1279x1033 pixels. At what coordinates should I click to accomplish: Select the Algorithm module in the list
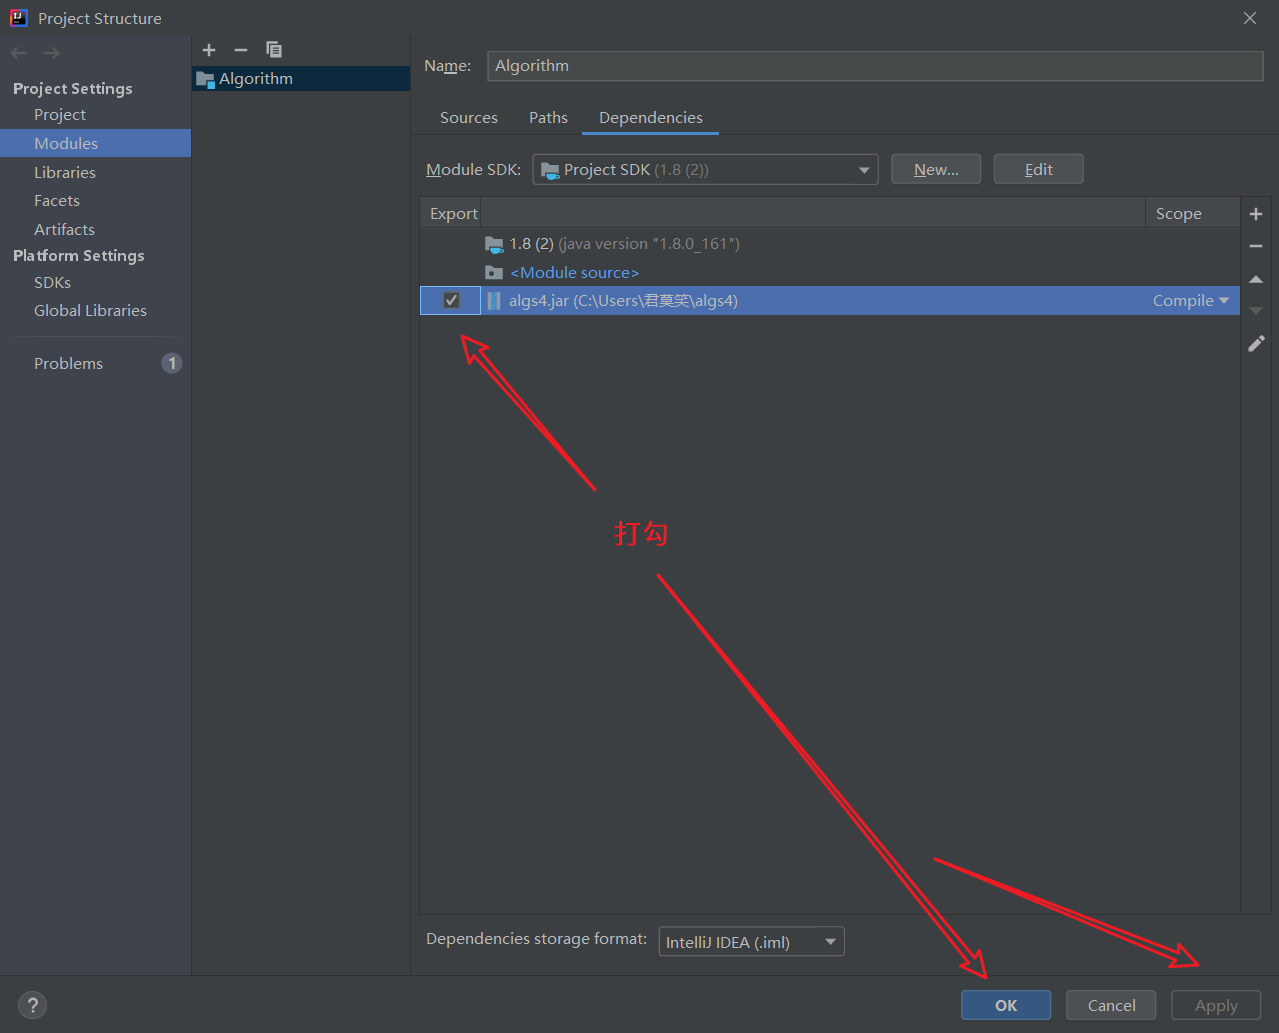tap(301, 79)
